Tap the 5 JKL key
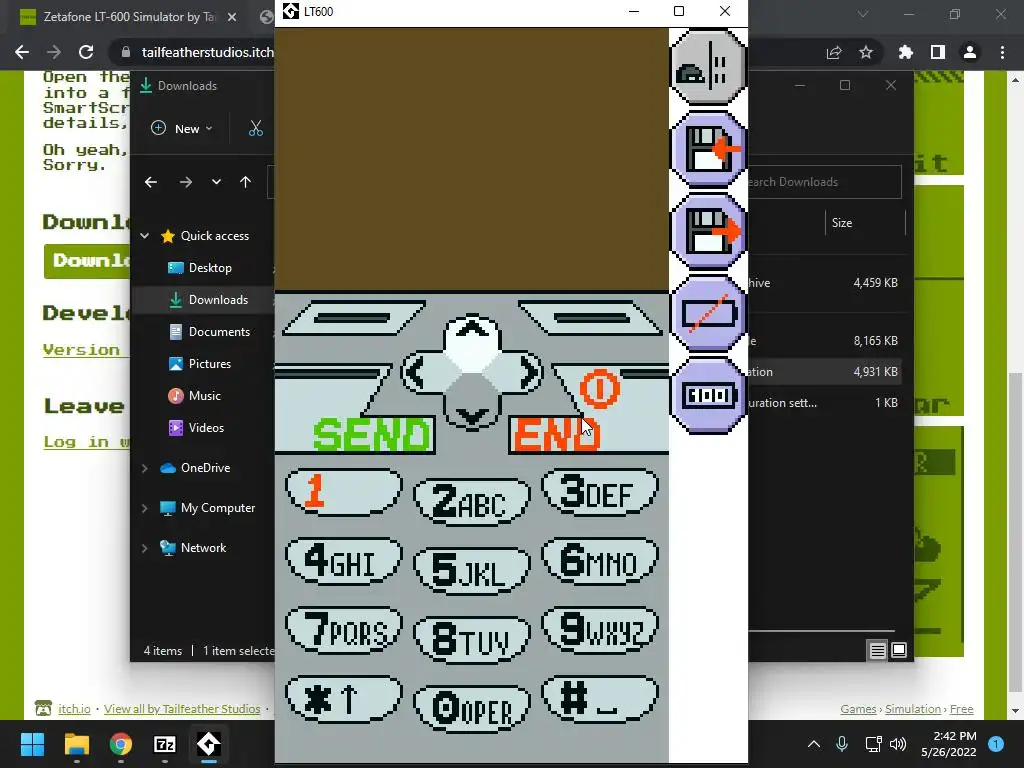The height and width of the screenshot is (768, 1024). [x=472, y=570]
